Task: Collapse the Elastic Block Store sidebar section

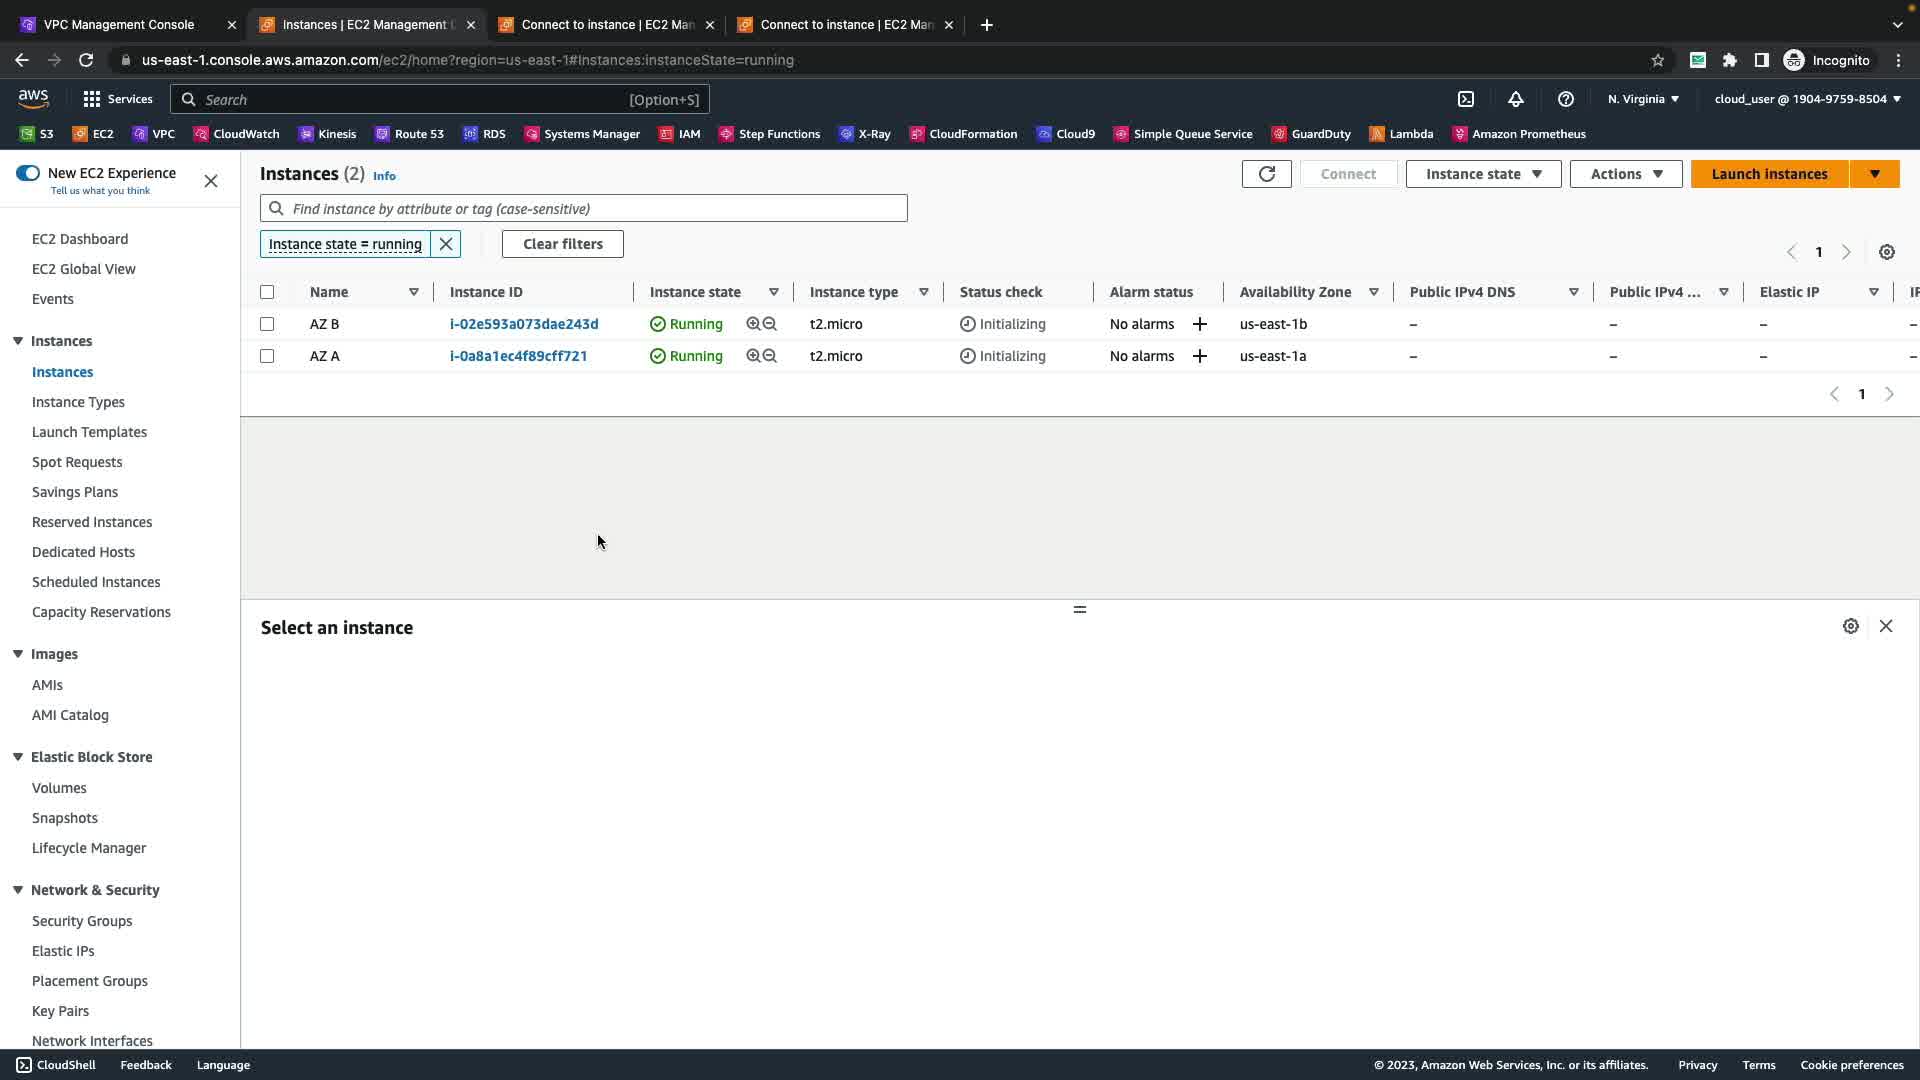Action: click(18, 757)
